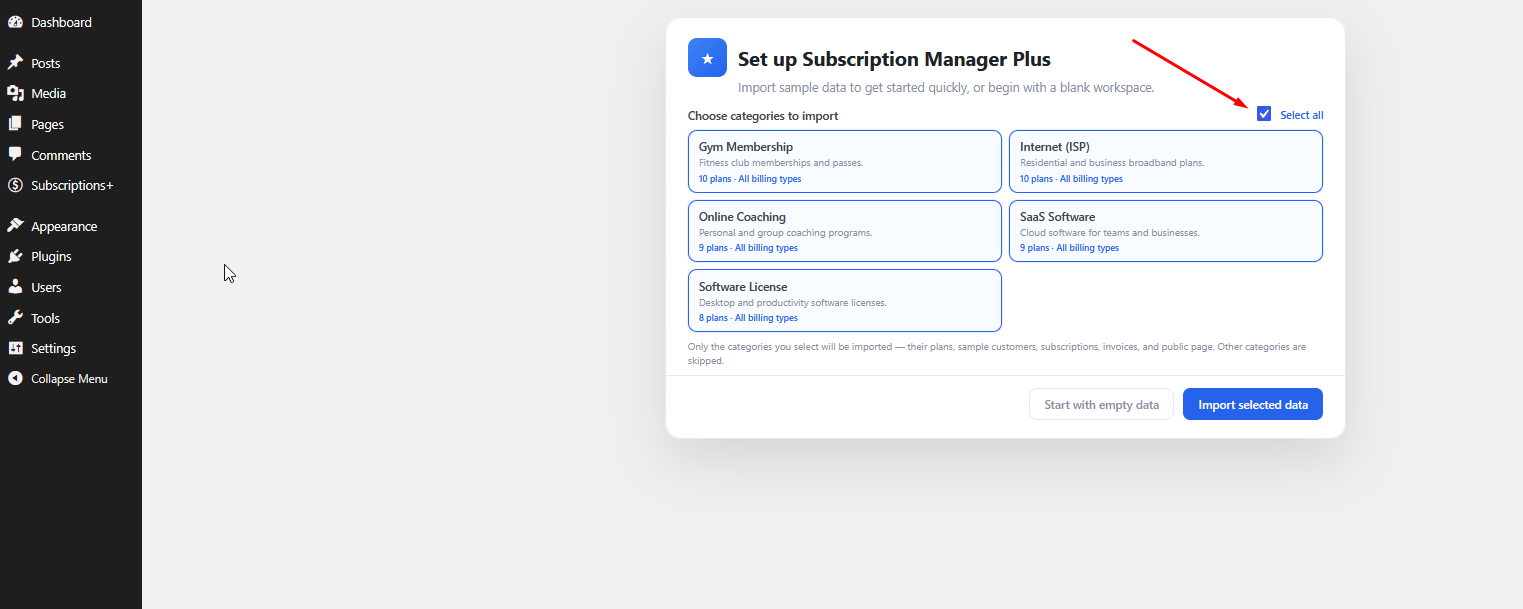The width and height of the screenshot is (1523, 609).
Task: Uncheck the Select all checkbox
Action: tap(1264, 114)
